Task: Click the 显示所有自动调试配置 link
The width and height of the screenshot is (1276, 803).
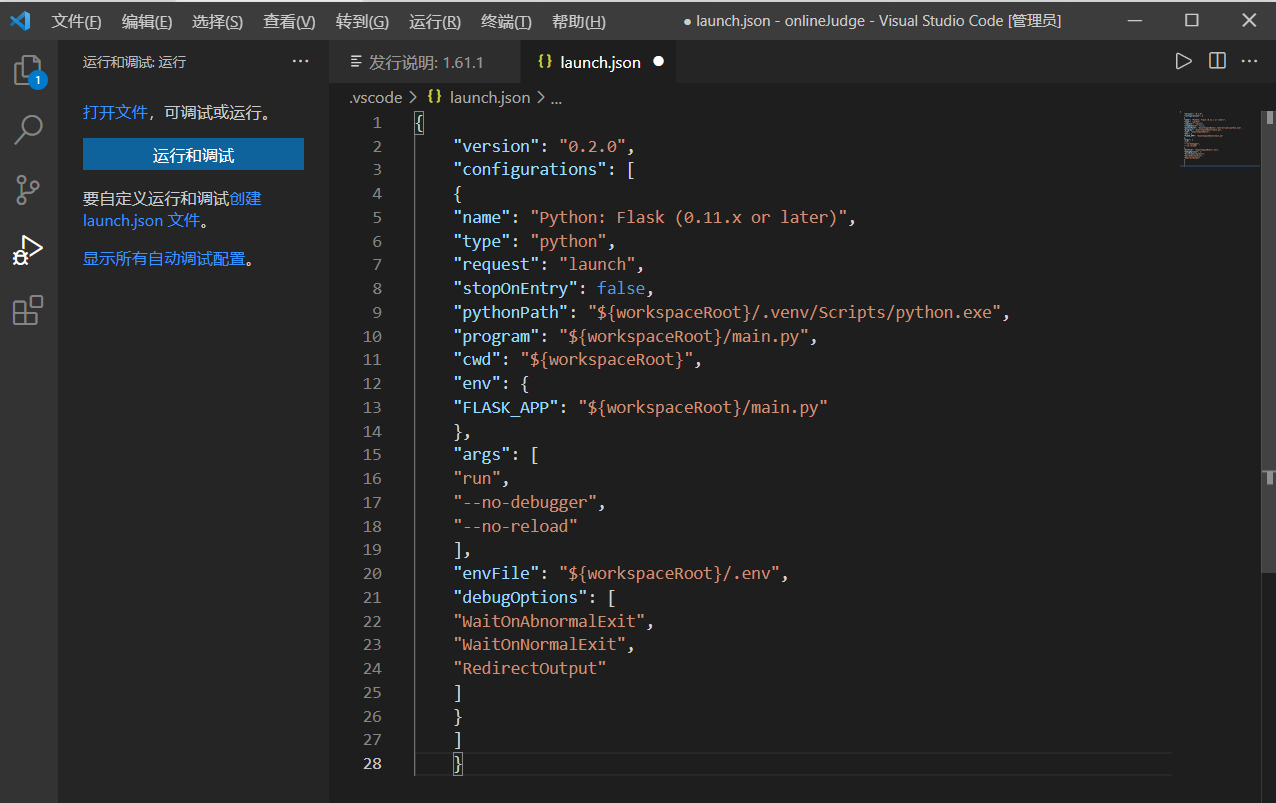Action: click(x=164, y=259)
